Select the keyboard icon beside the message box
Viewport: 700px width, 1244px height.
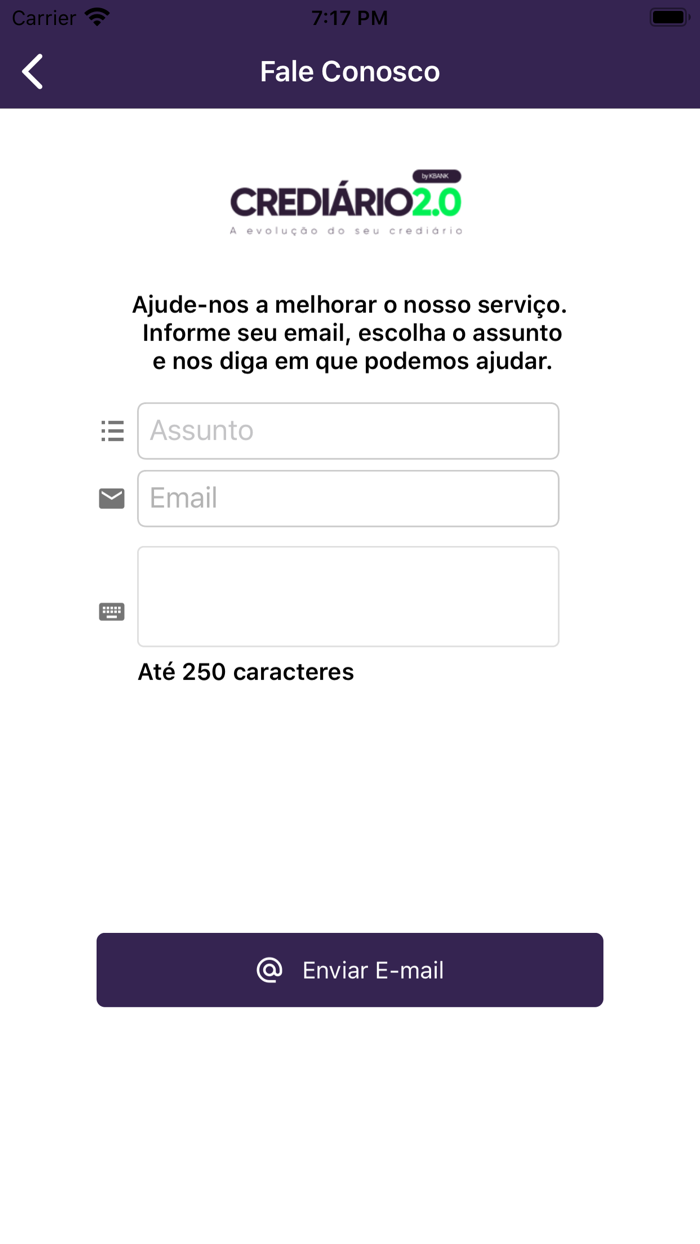tap(111, 610)
